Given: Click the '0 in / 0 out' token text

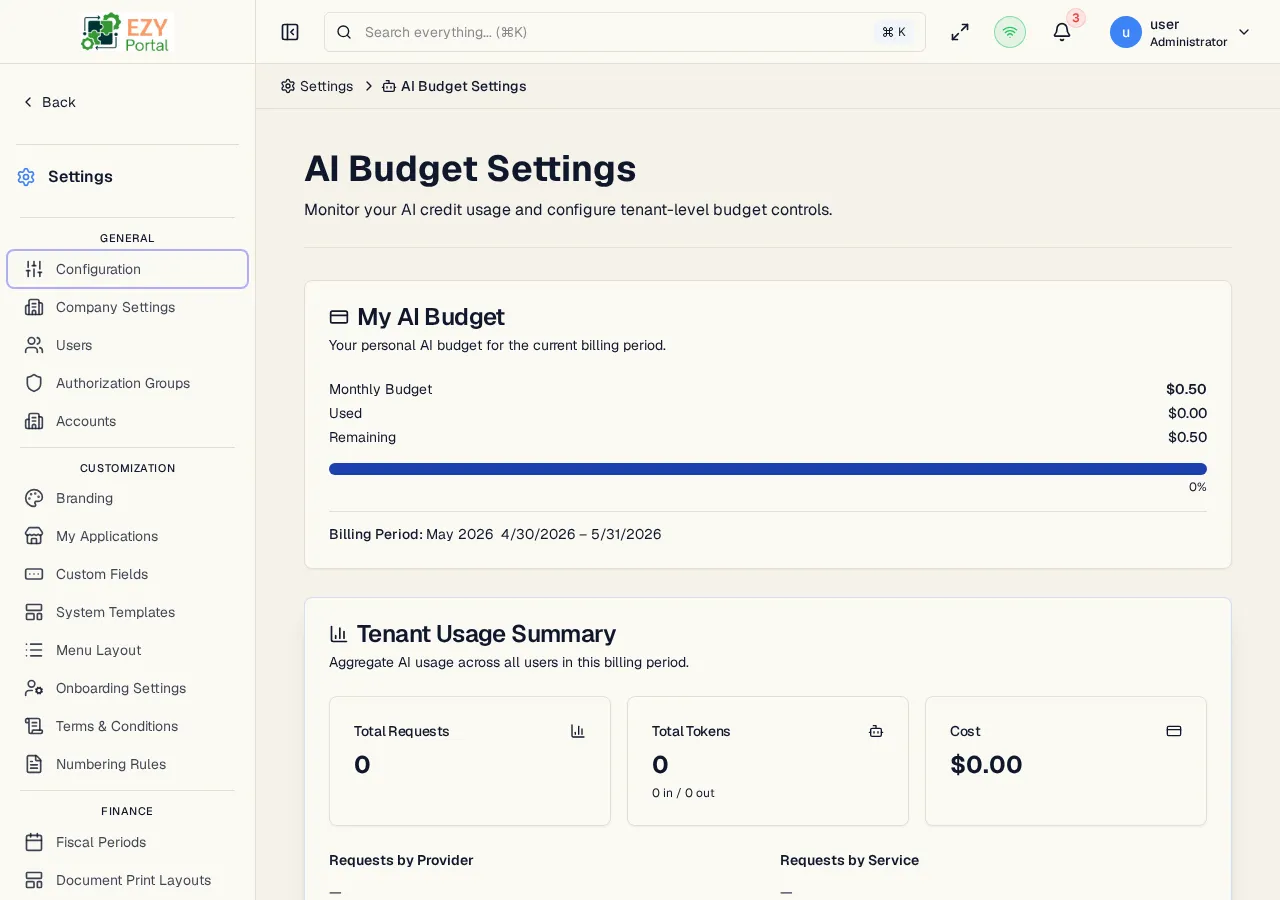Looking at the screenshot, I should pyautogui.click(x=683, y=793).
